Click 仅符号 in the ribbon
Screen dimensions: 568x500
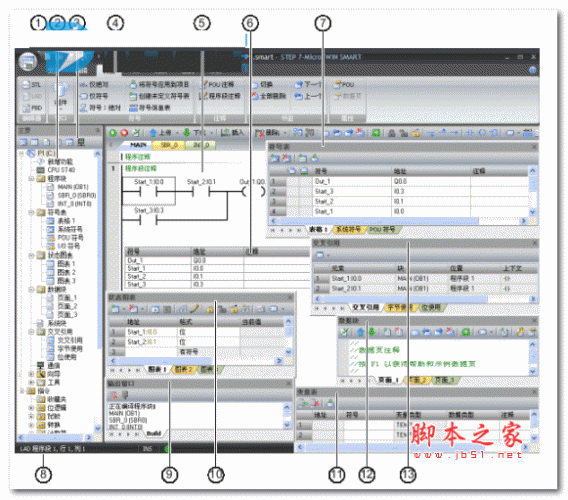tap(94, 96)
